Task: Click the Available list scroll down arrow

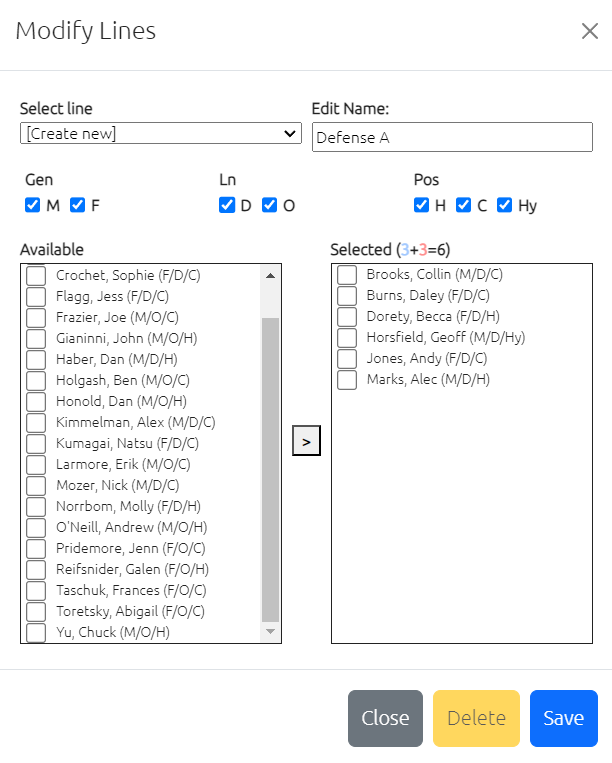Action: point(270,632)
